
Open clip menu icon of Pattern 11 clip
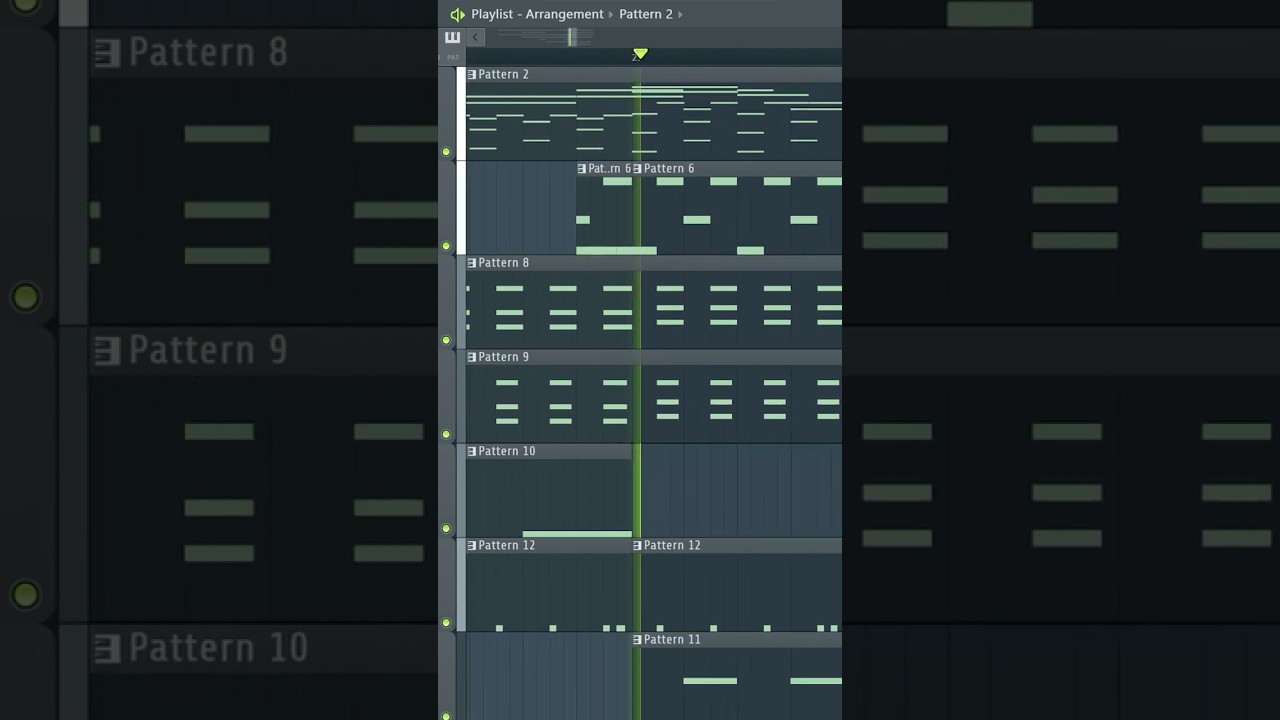(x=637, y=640)
